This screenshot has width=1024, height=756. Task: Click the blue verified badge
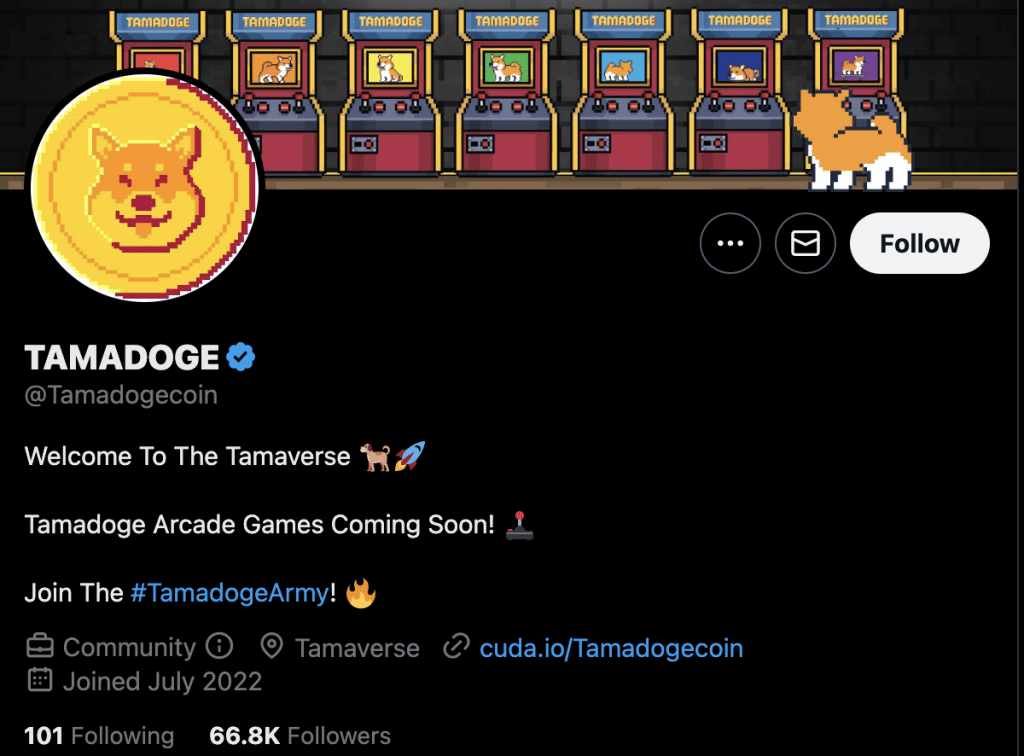pyautogui.click(x=241, y=356)
